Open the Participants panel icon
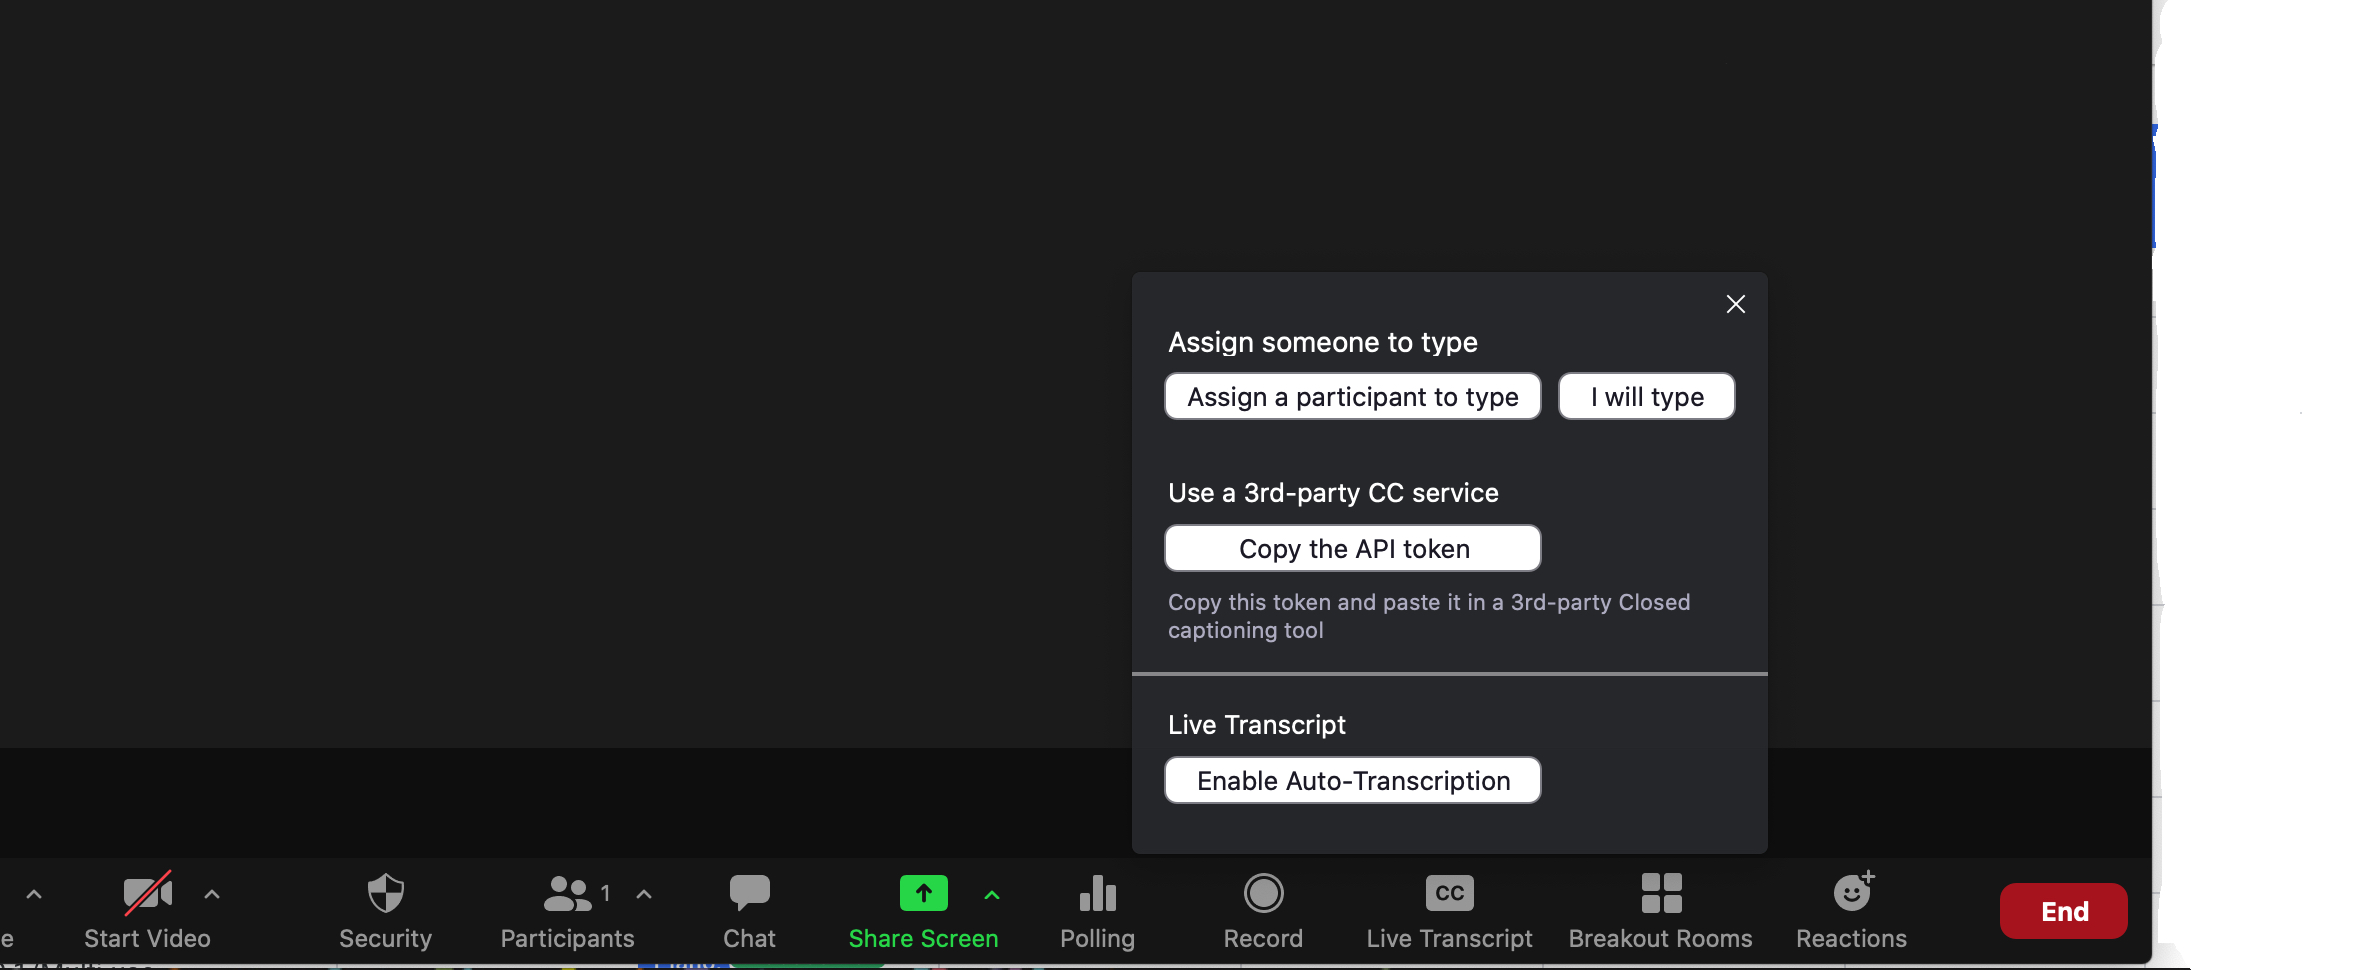The image size is (2374, 970). [567, 893]
